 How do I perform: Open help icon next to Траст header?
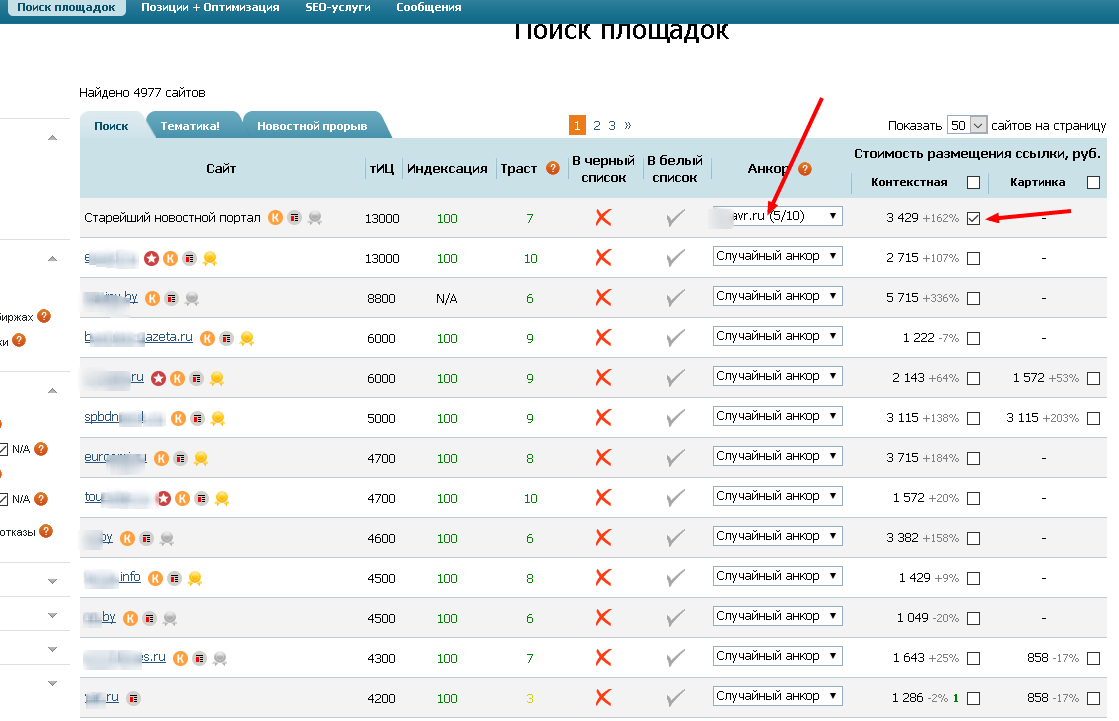click(x=553, y=169)
